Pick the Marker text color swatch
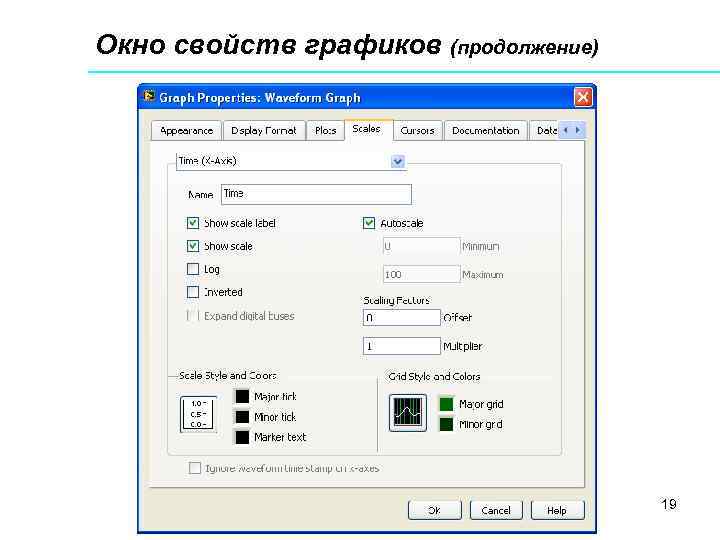This screenshot has width=720, height=540. [242, 437]
